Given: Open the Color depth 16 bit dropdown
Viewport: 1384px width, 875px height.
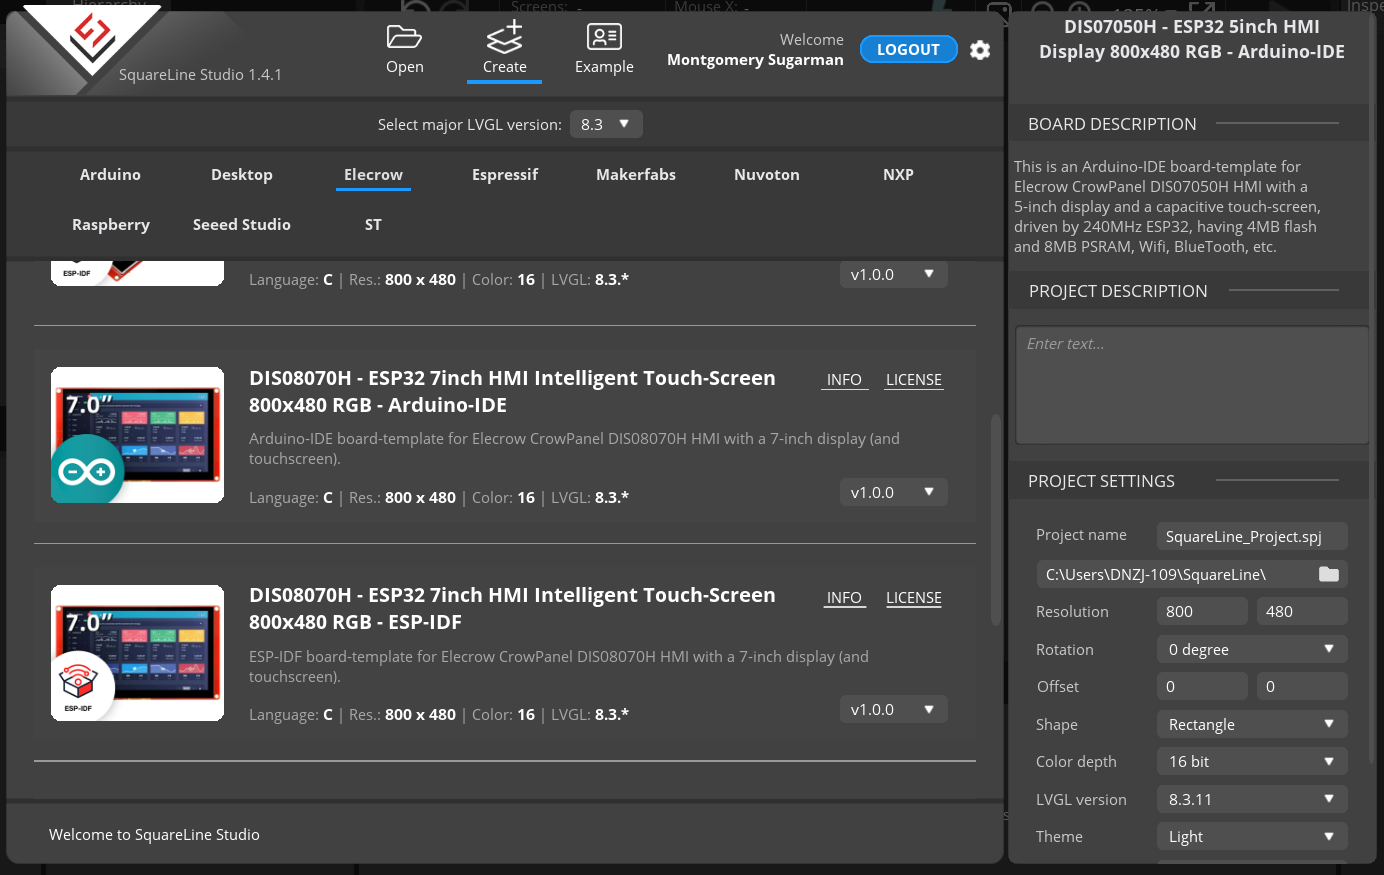Looking at the screenshot, I should (1252, 761).
